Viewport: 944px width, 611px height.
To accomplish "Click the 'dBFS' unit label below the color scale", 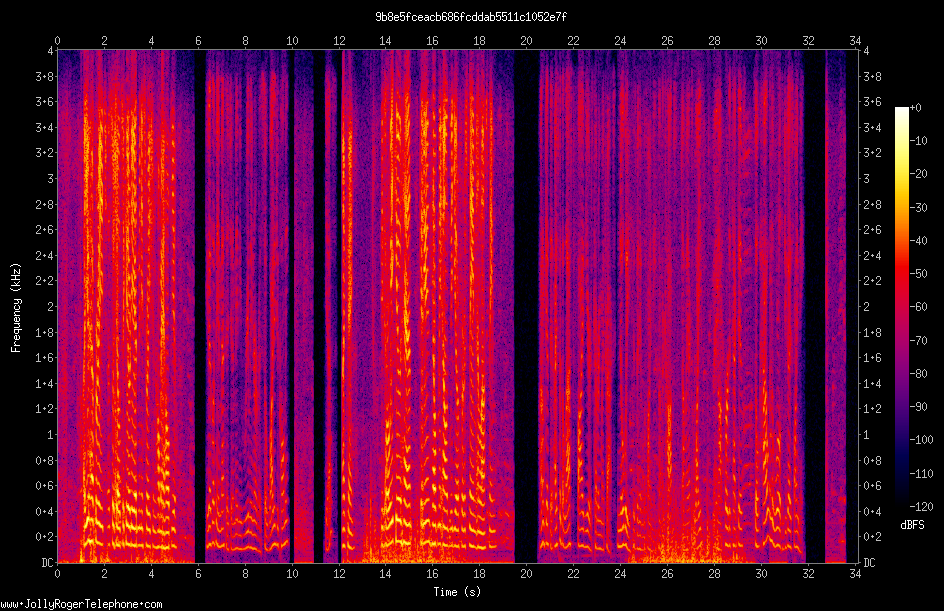I will (x=912, y=525).
